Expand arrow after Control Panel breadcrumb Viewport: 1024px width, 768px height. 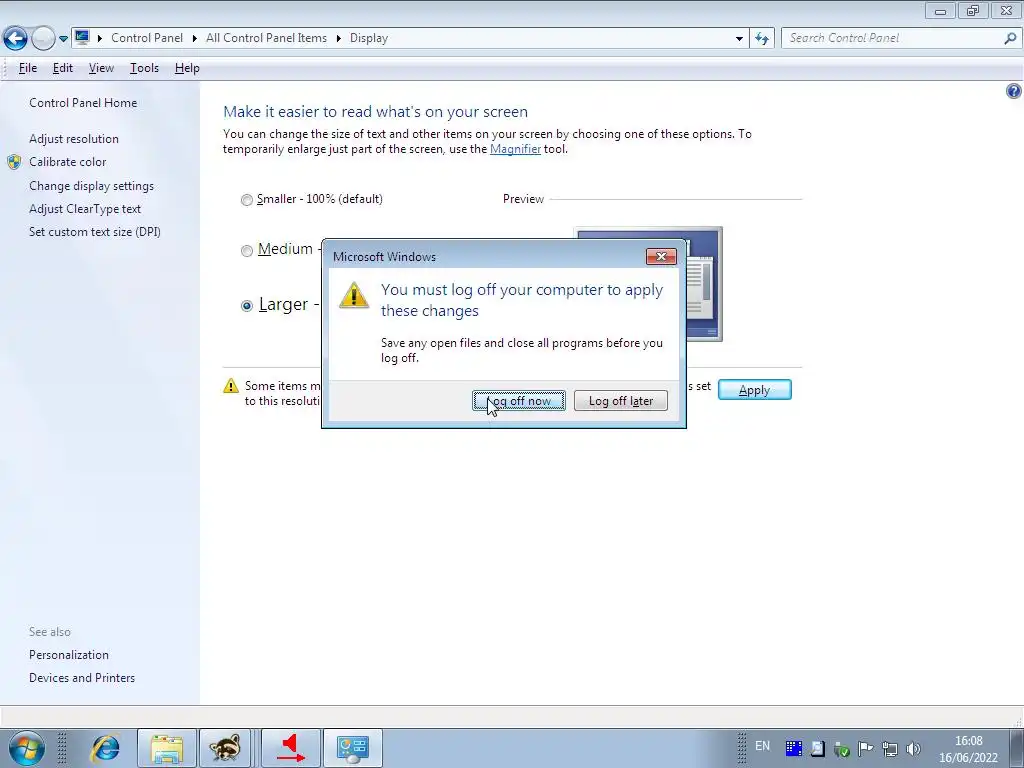pyautogui.click(x=195, y=38)
